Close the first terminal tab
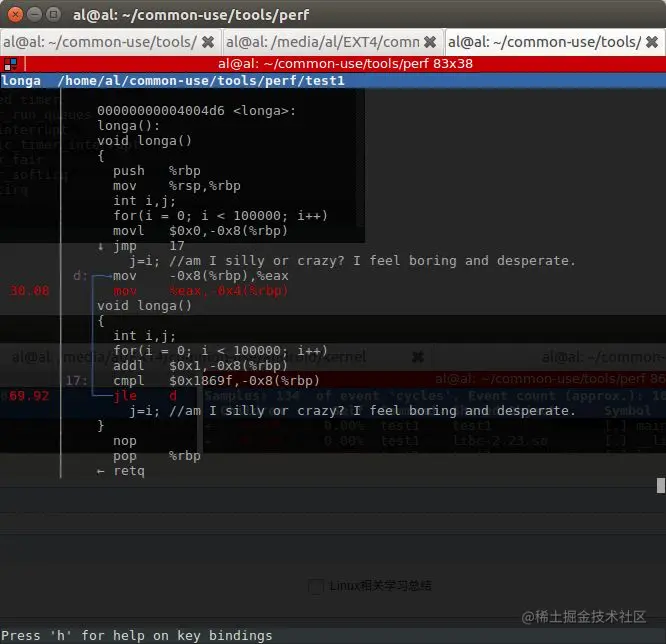Viewport: 666px width, 644px height. (208, 42)
